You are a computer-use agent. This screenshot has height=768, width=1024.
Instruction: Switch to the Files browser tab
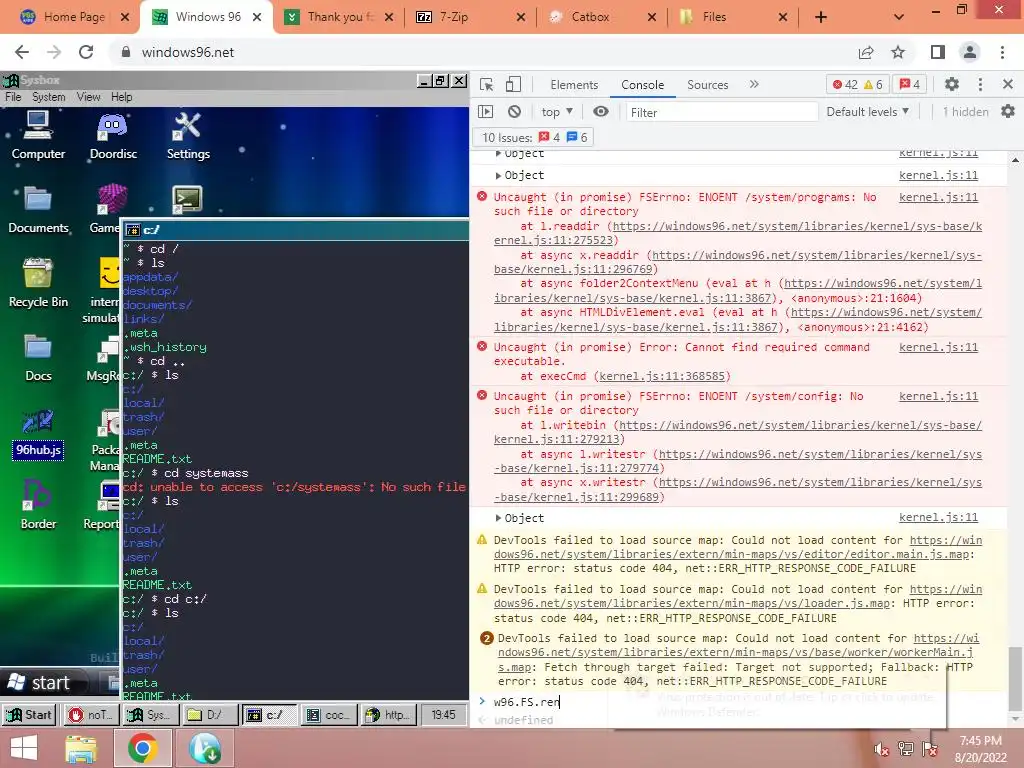tap(733, 17)
